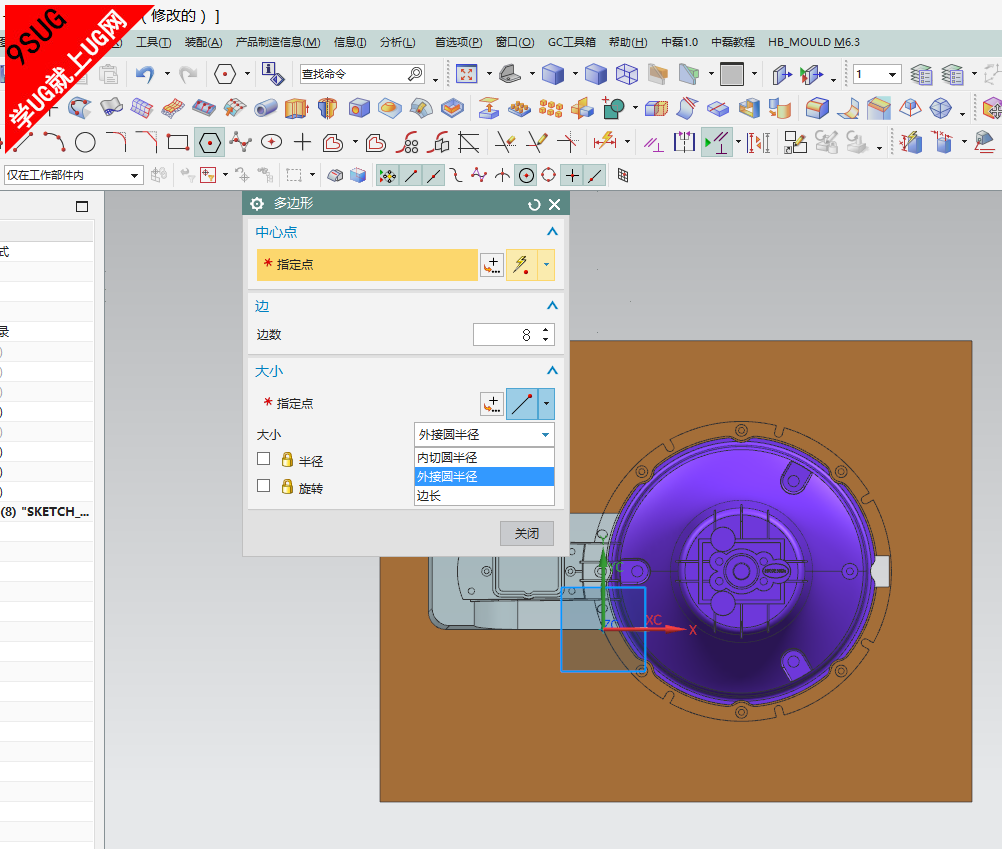Select 边长 from the size list
The image size is (1002, 849).
click(484, 496)
